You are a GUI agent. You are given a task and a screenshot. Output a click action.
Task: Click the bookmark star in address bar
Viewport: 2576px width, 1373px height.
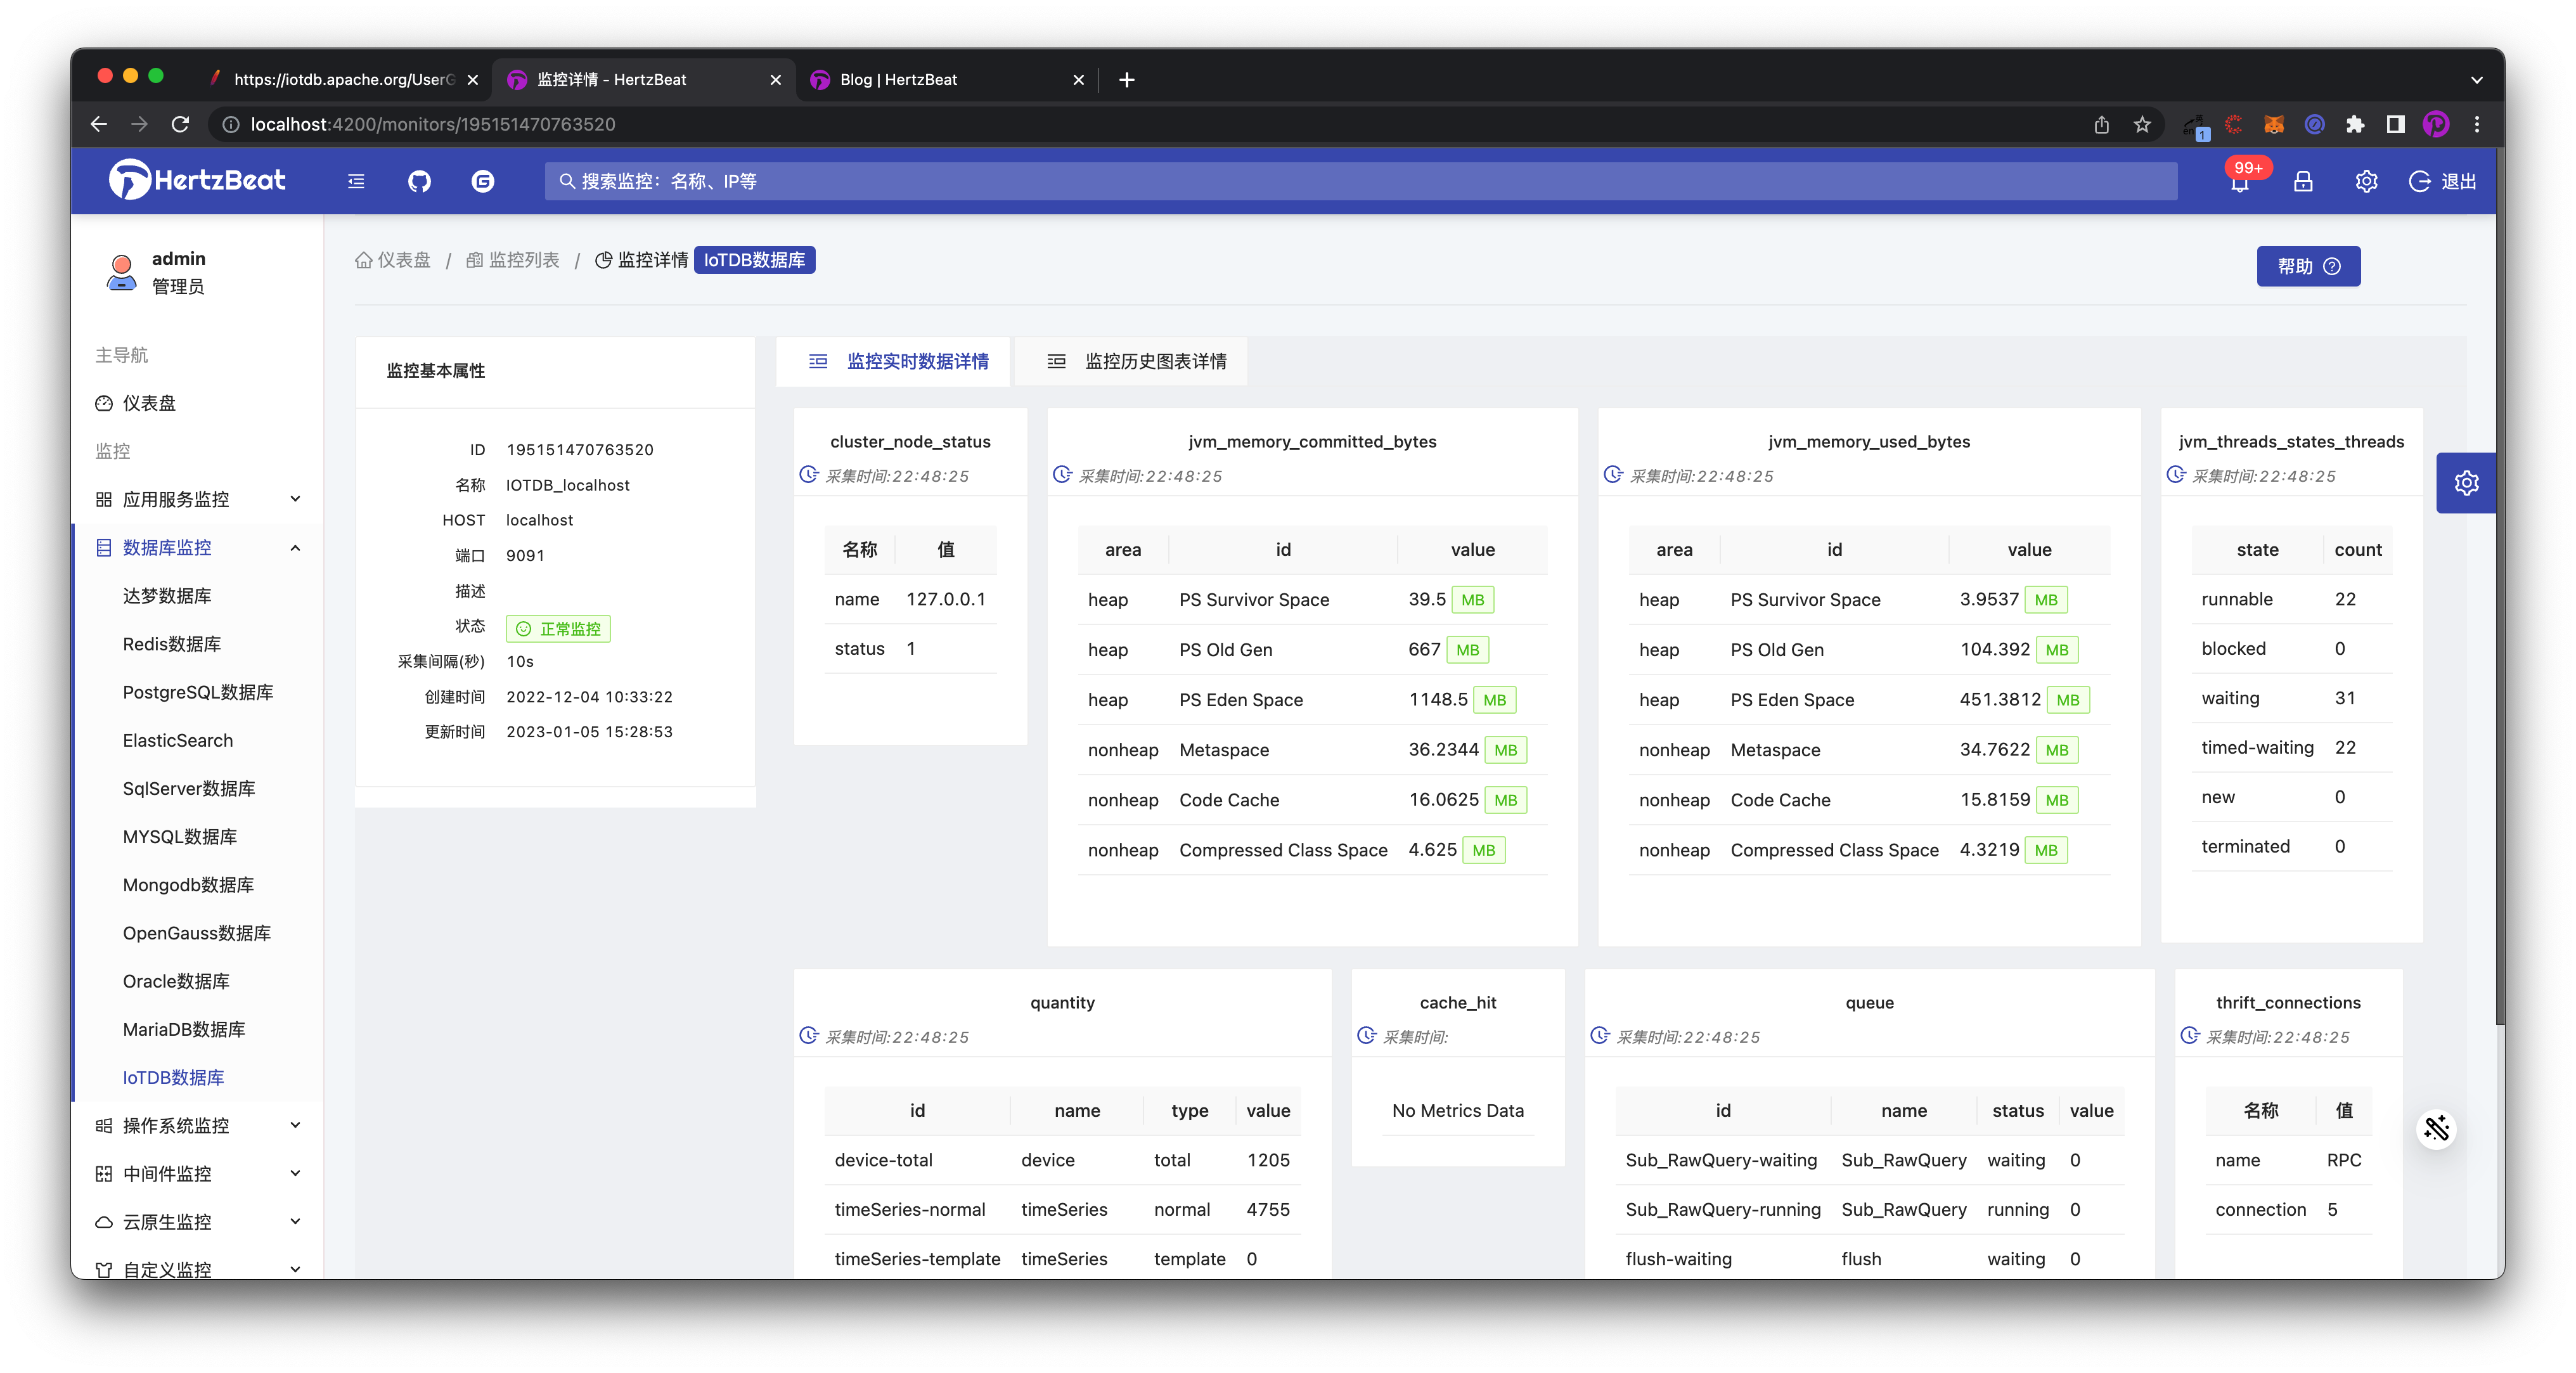point(2142,124)
